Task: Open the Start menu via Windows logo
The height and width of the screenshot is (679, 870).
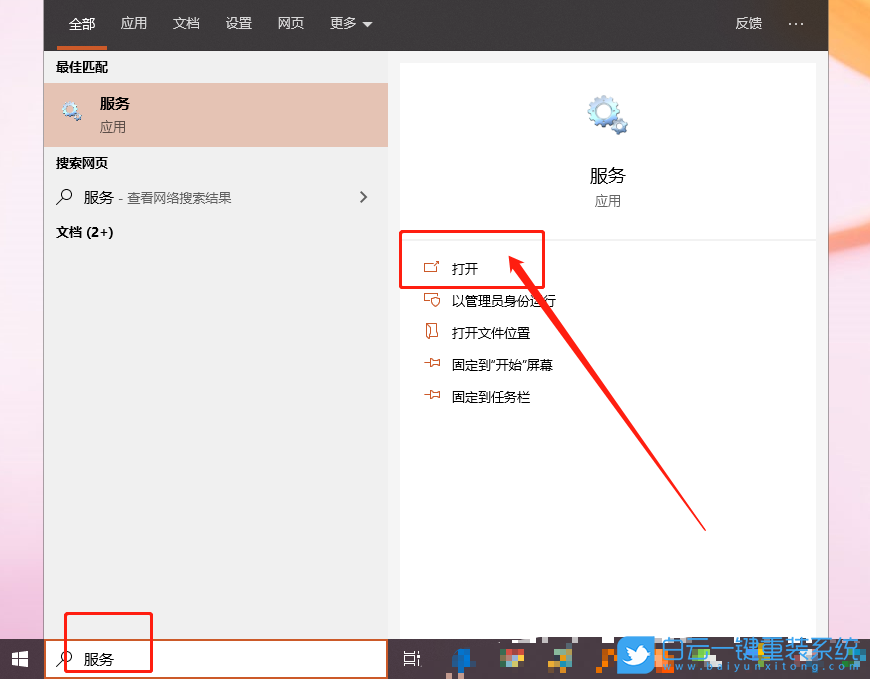Action: pos(19,658)
